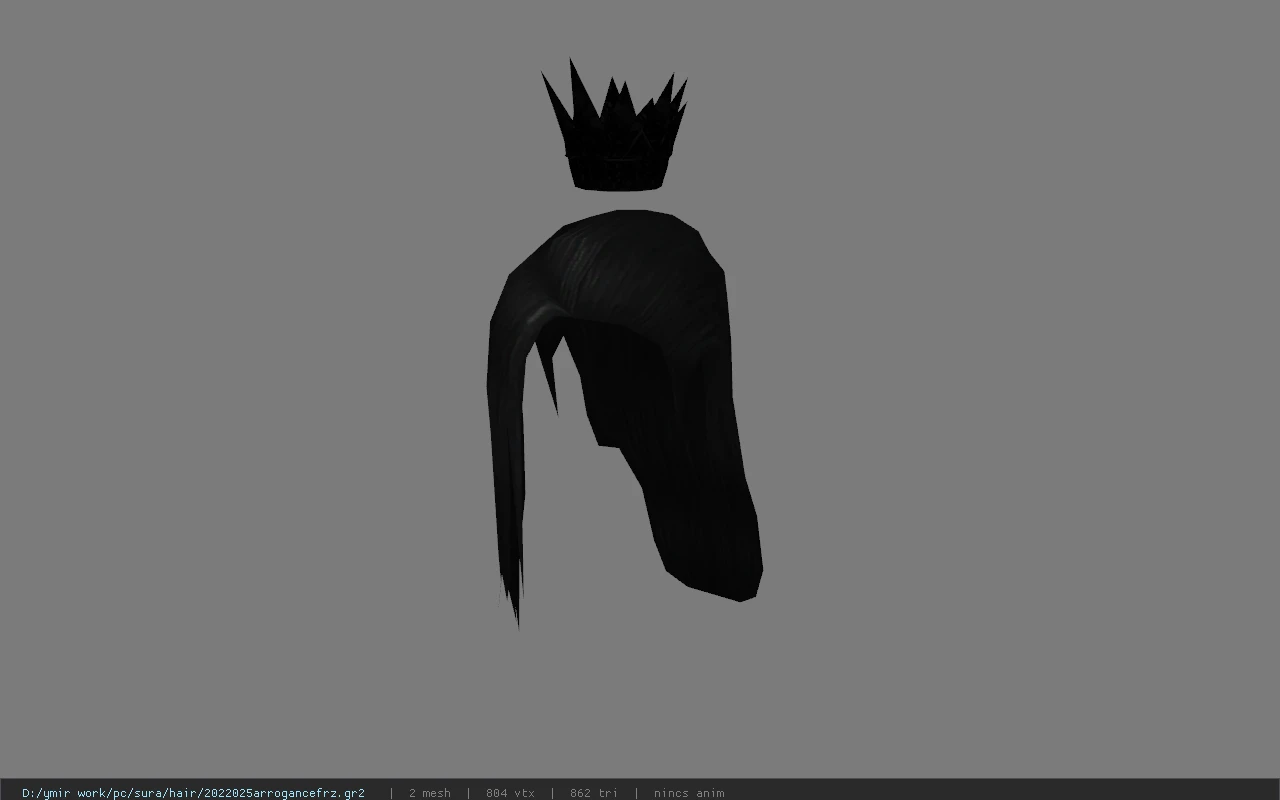Screen dimensions: 1280x800
Task: Click the "862 tri" status entry
Action: tap(594, 793)
